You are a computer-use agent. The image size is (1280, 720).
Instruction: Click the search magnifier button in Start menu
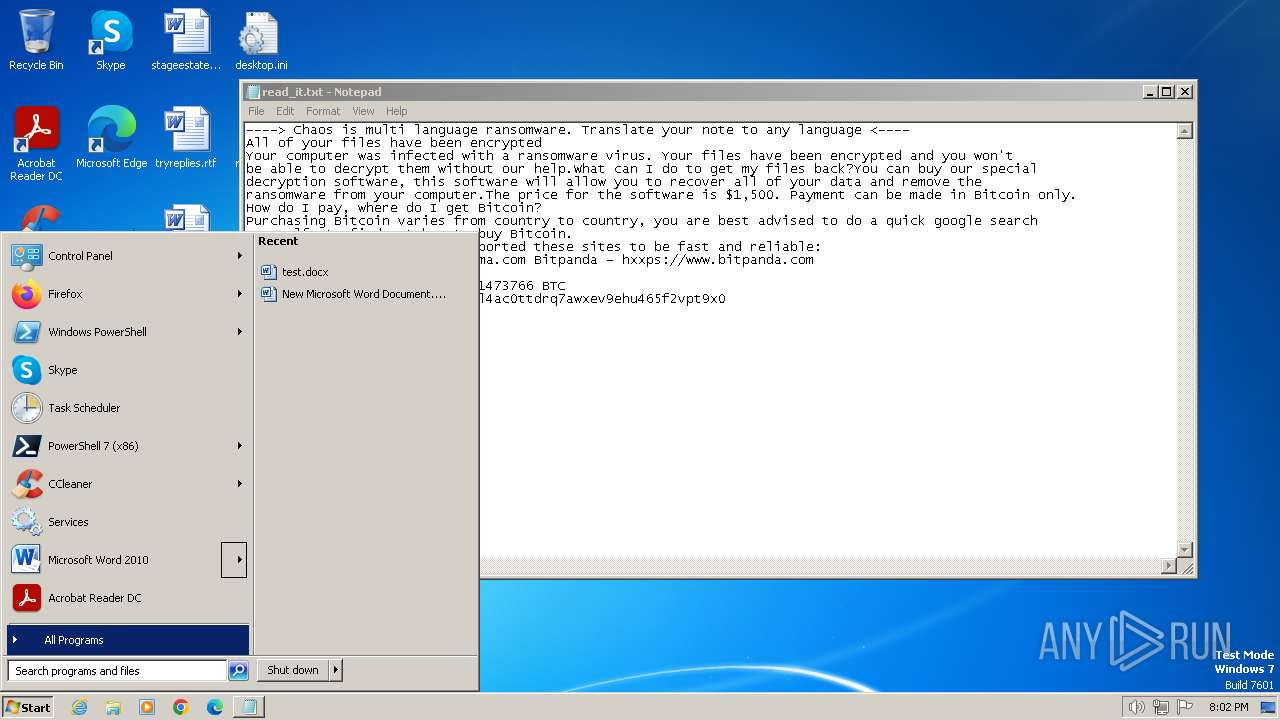[x=238, y=671]
